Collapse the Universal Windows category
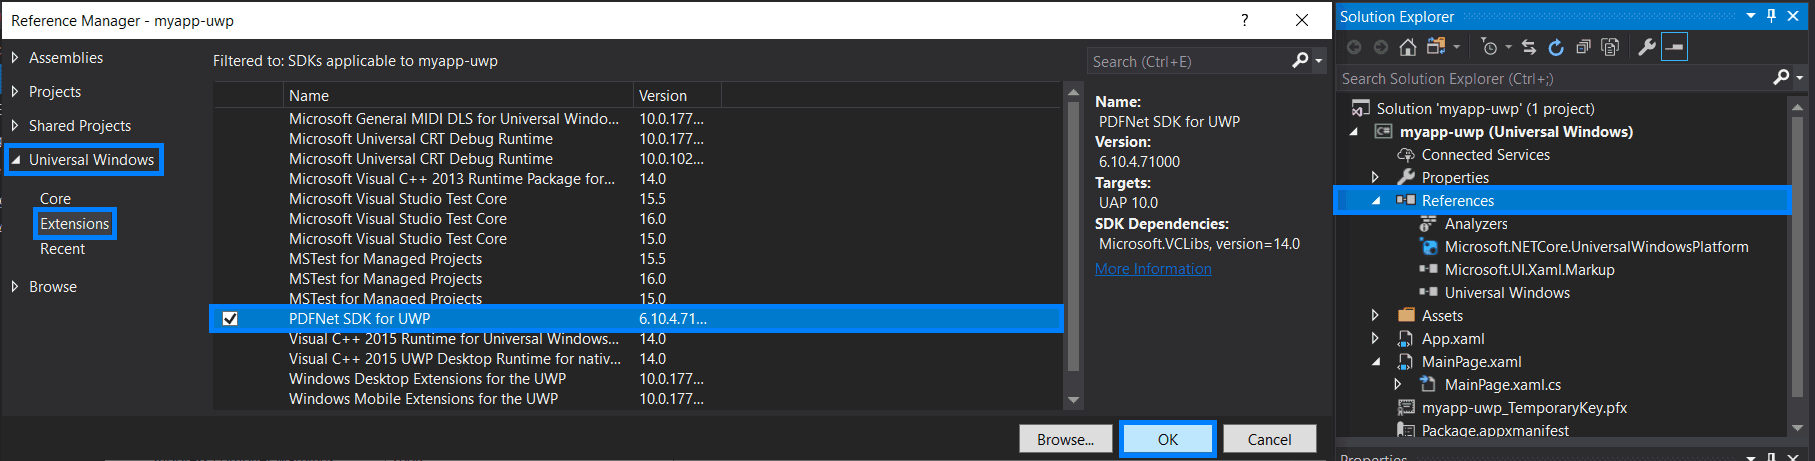Image resolution: width=1815 pixels, height=461 pixels. point(15,160)
